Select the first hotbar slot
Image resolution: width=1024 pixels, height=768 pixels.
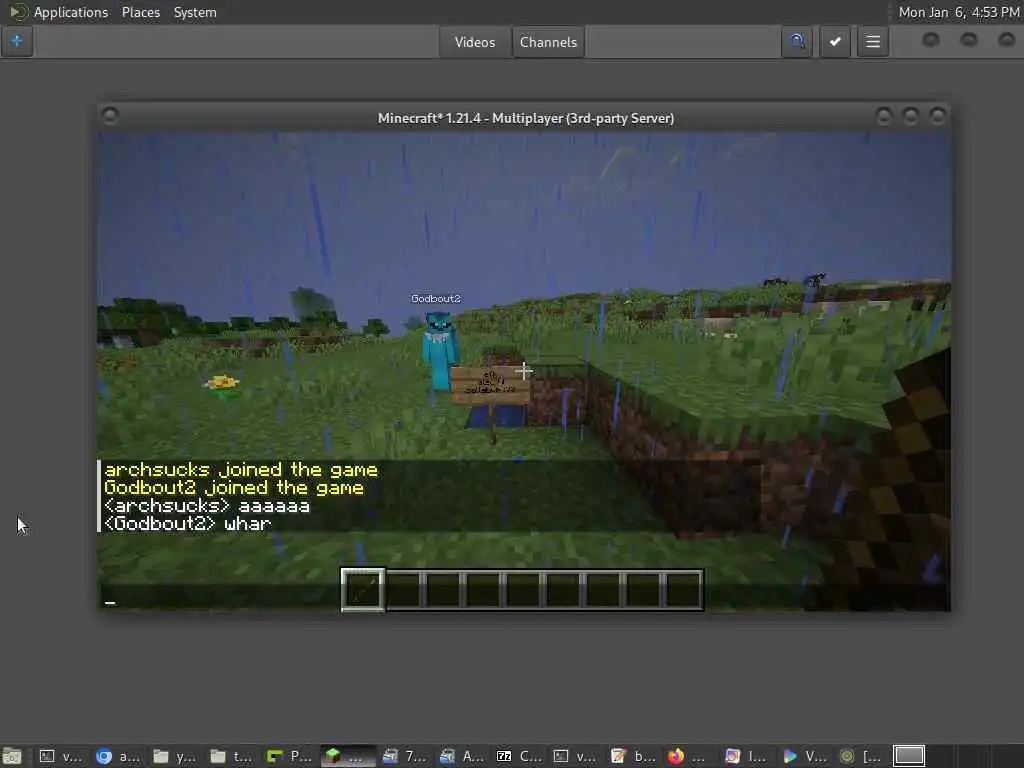(362, 590)
